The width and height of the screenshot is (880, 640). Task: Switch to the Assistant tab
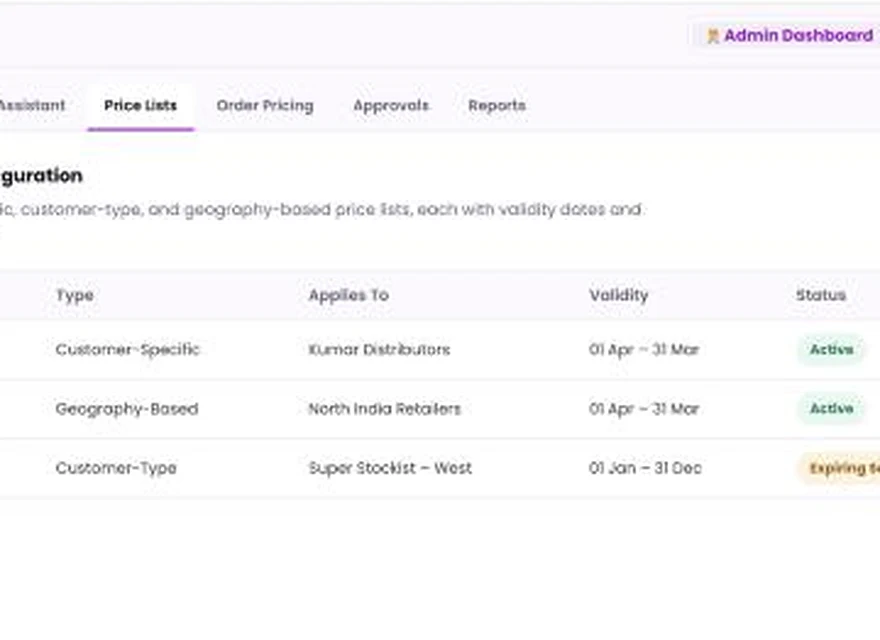coord(32,106)
